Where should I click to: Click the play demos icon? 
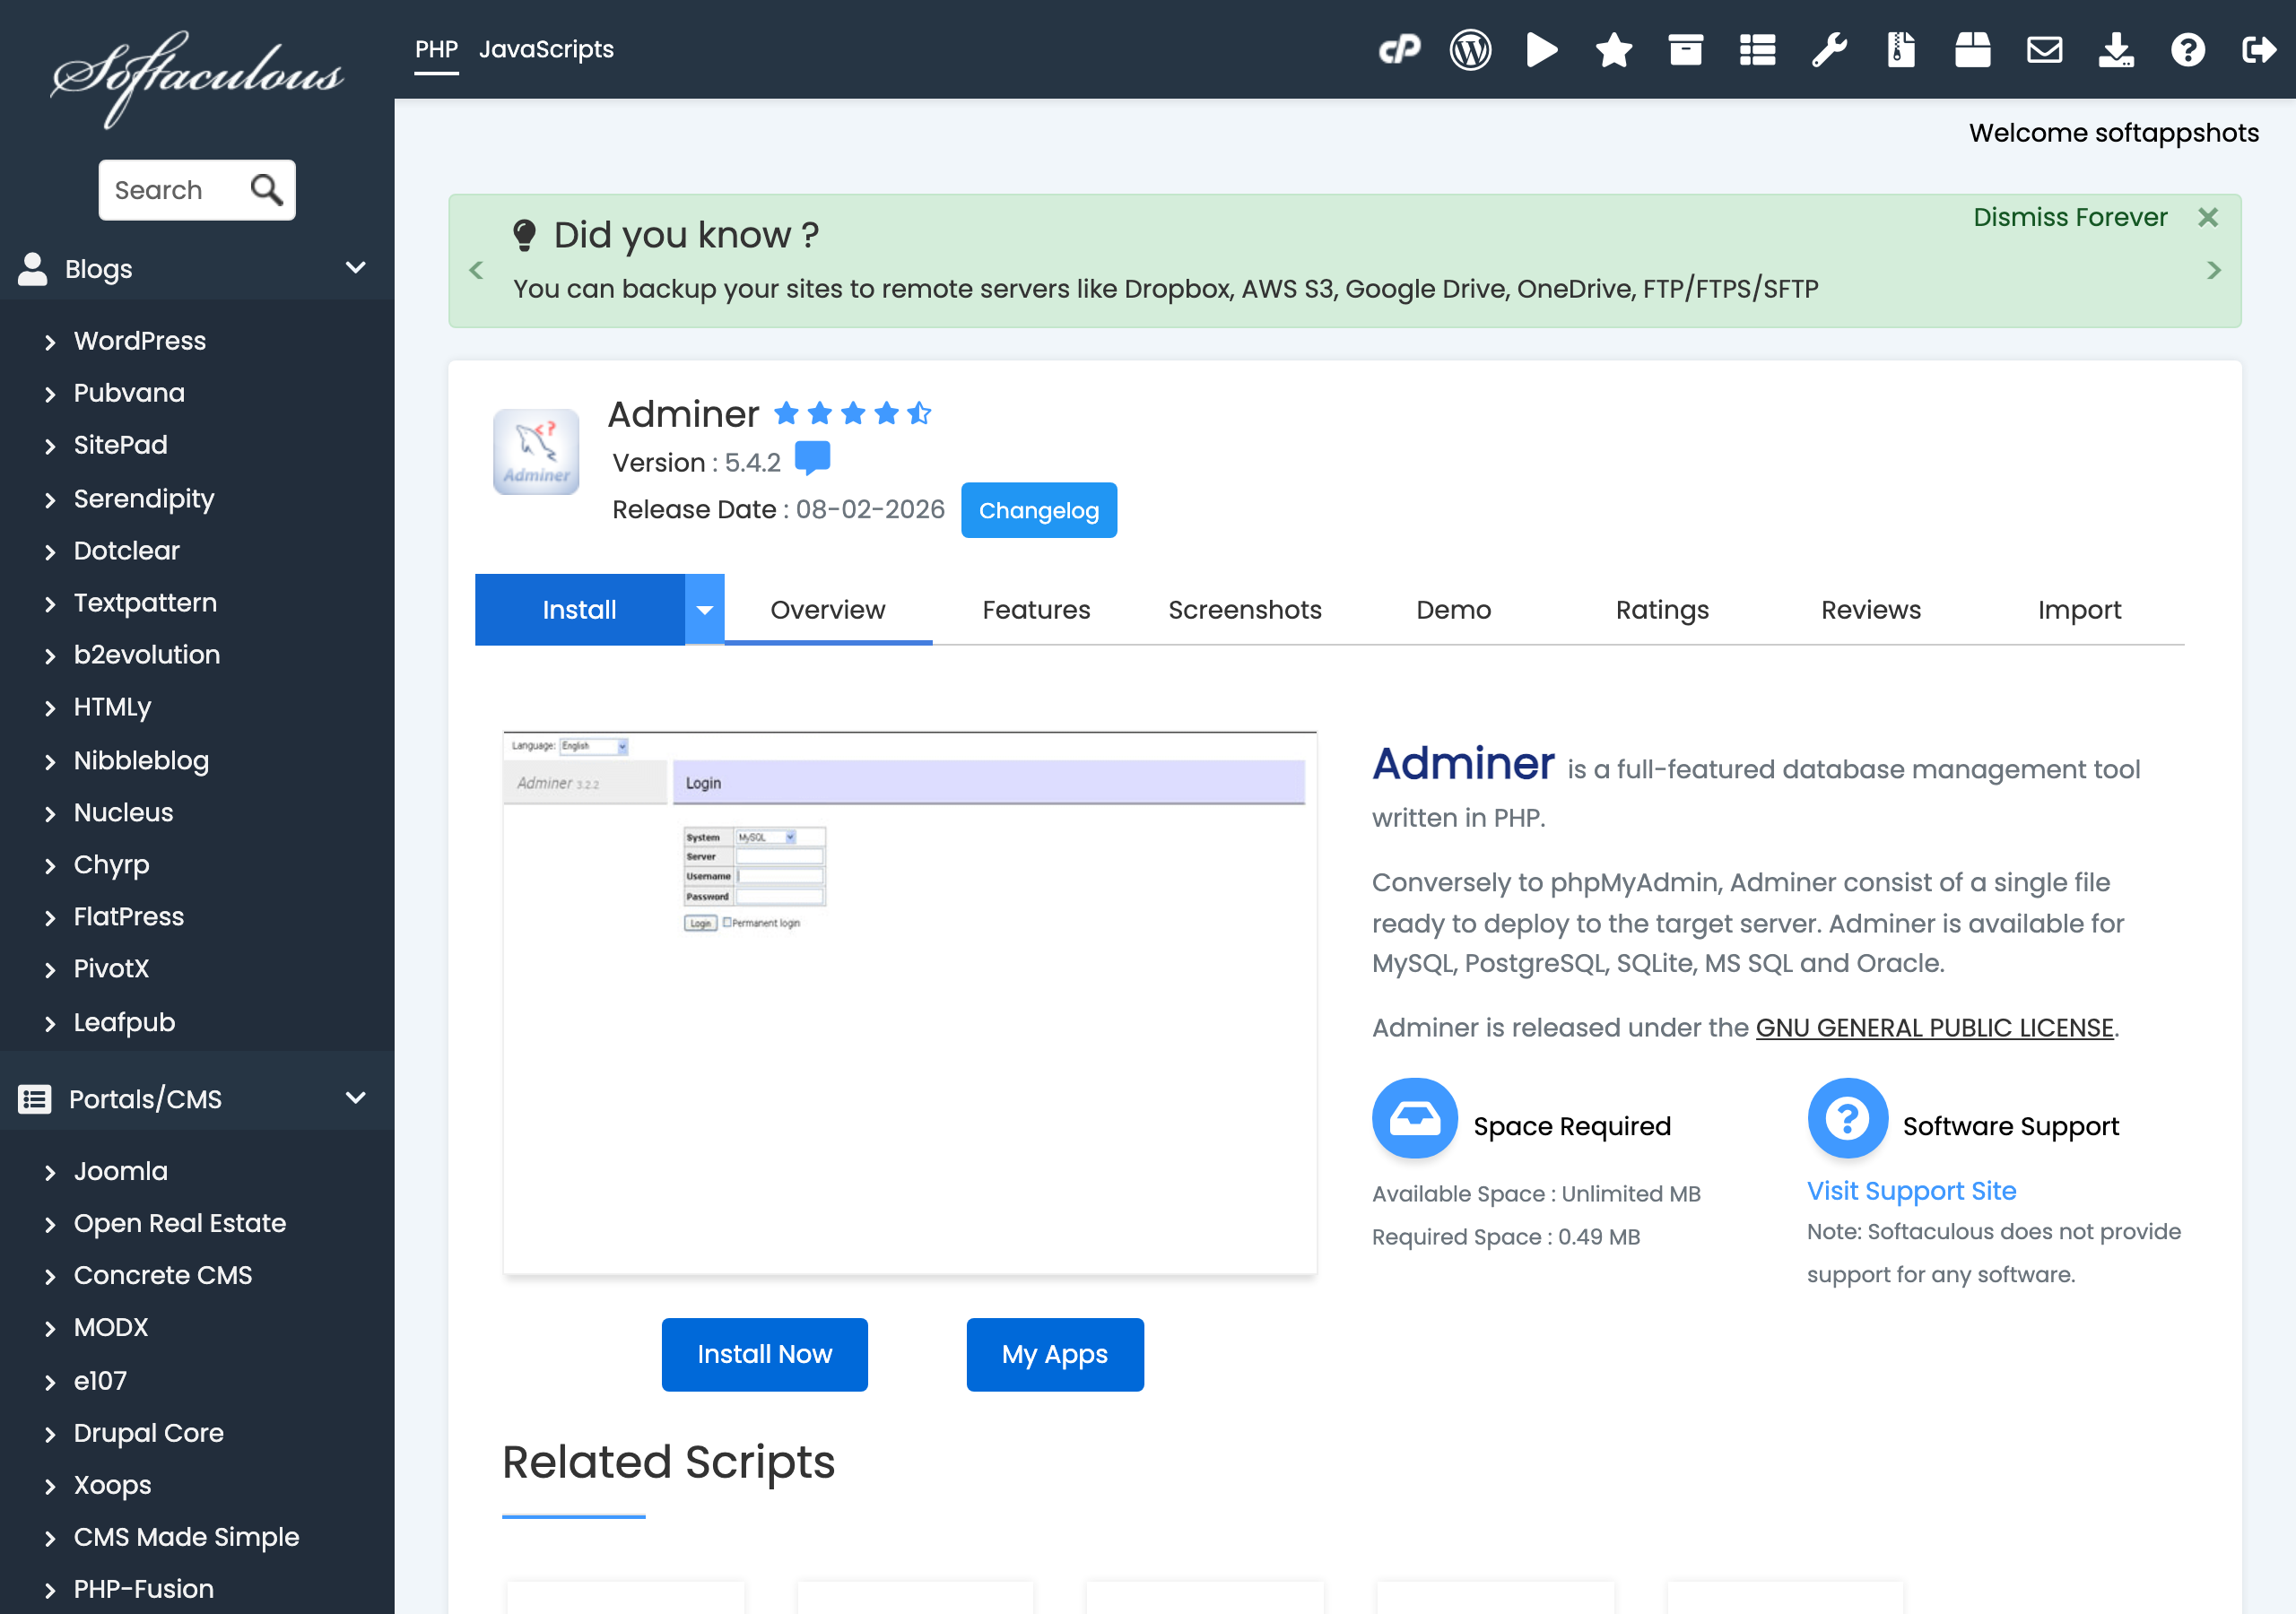pos(1541,49)
